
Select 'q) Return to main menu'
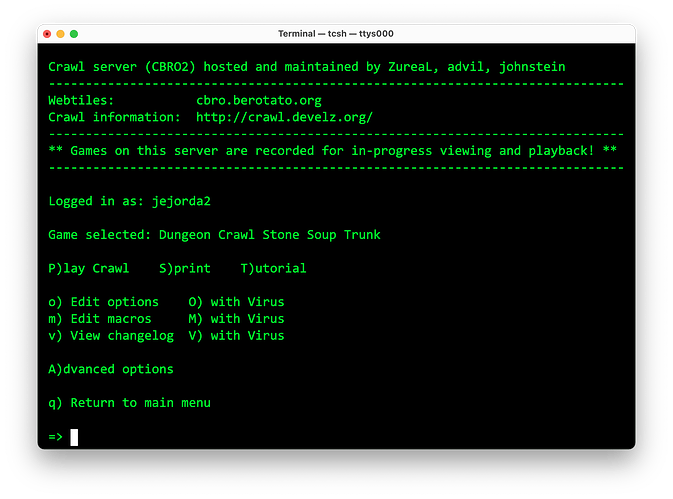pos(129,403)
